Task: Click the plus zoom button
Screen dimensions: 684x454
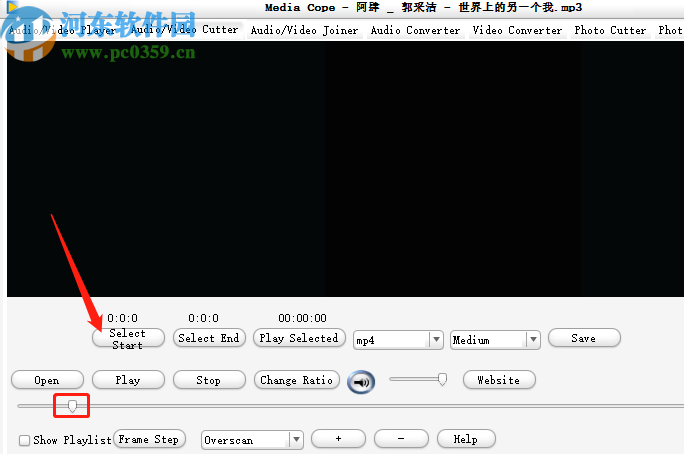Action: pyautogui.click(x=338, y=438)
